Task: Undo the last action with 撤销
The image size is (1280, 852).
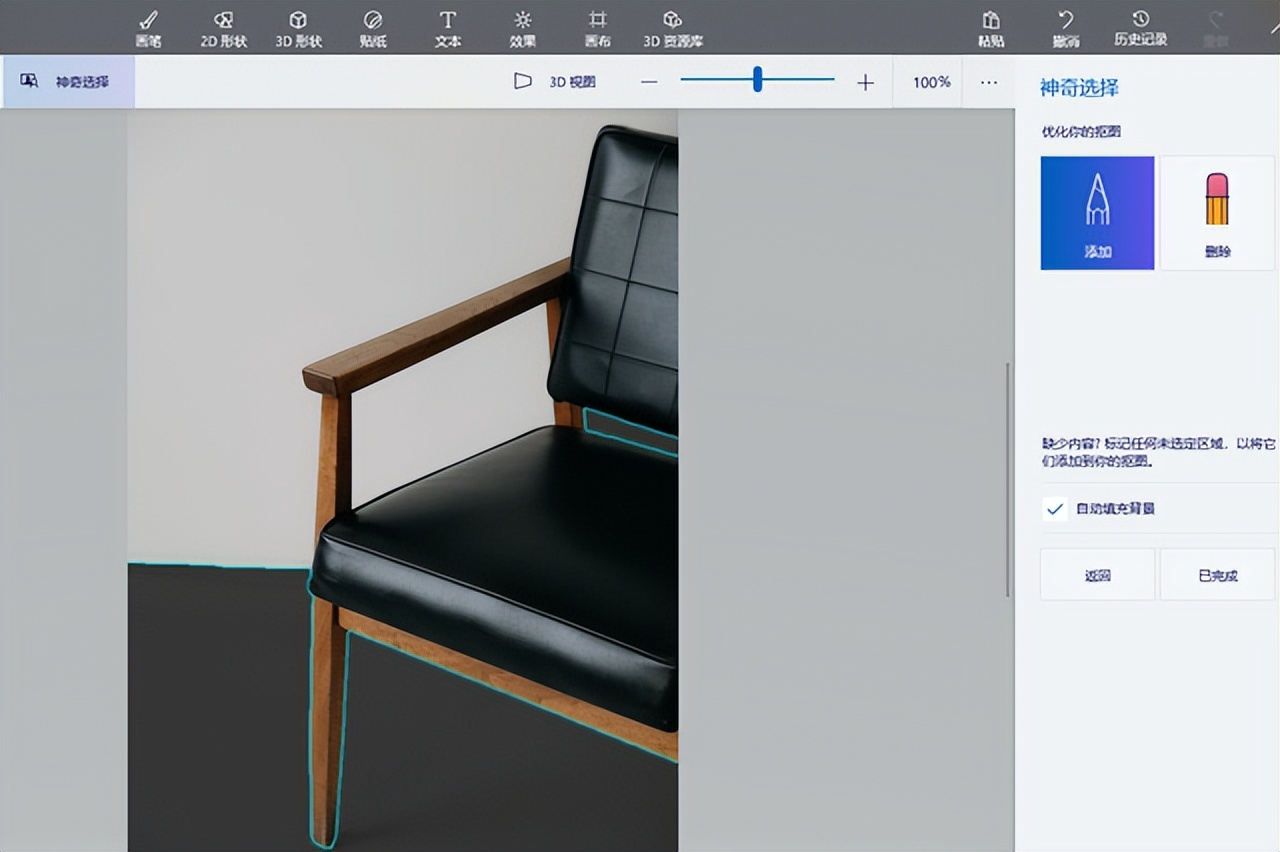Action: [1066, 28]
